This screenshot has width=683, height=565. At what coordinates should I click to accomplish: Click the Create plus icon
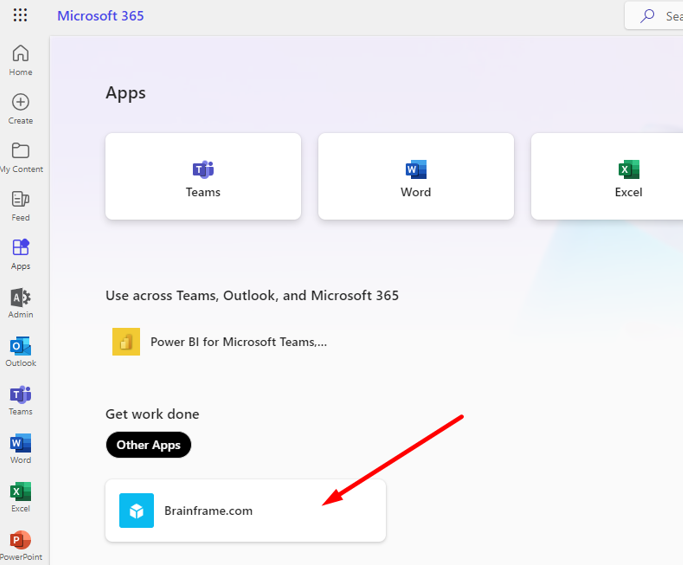[x=20, y=108]
